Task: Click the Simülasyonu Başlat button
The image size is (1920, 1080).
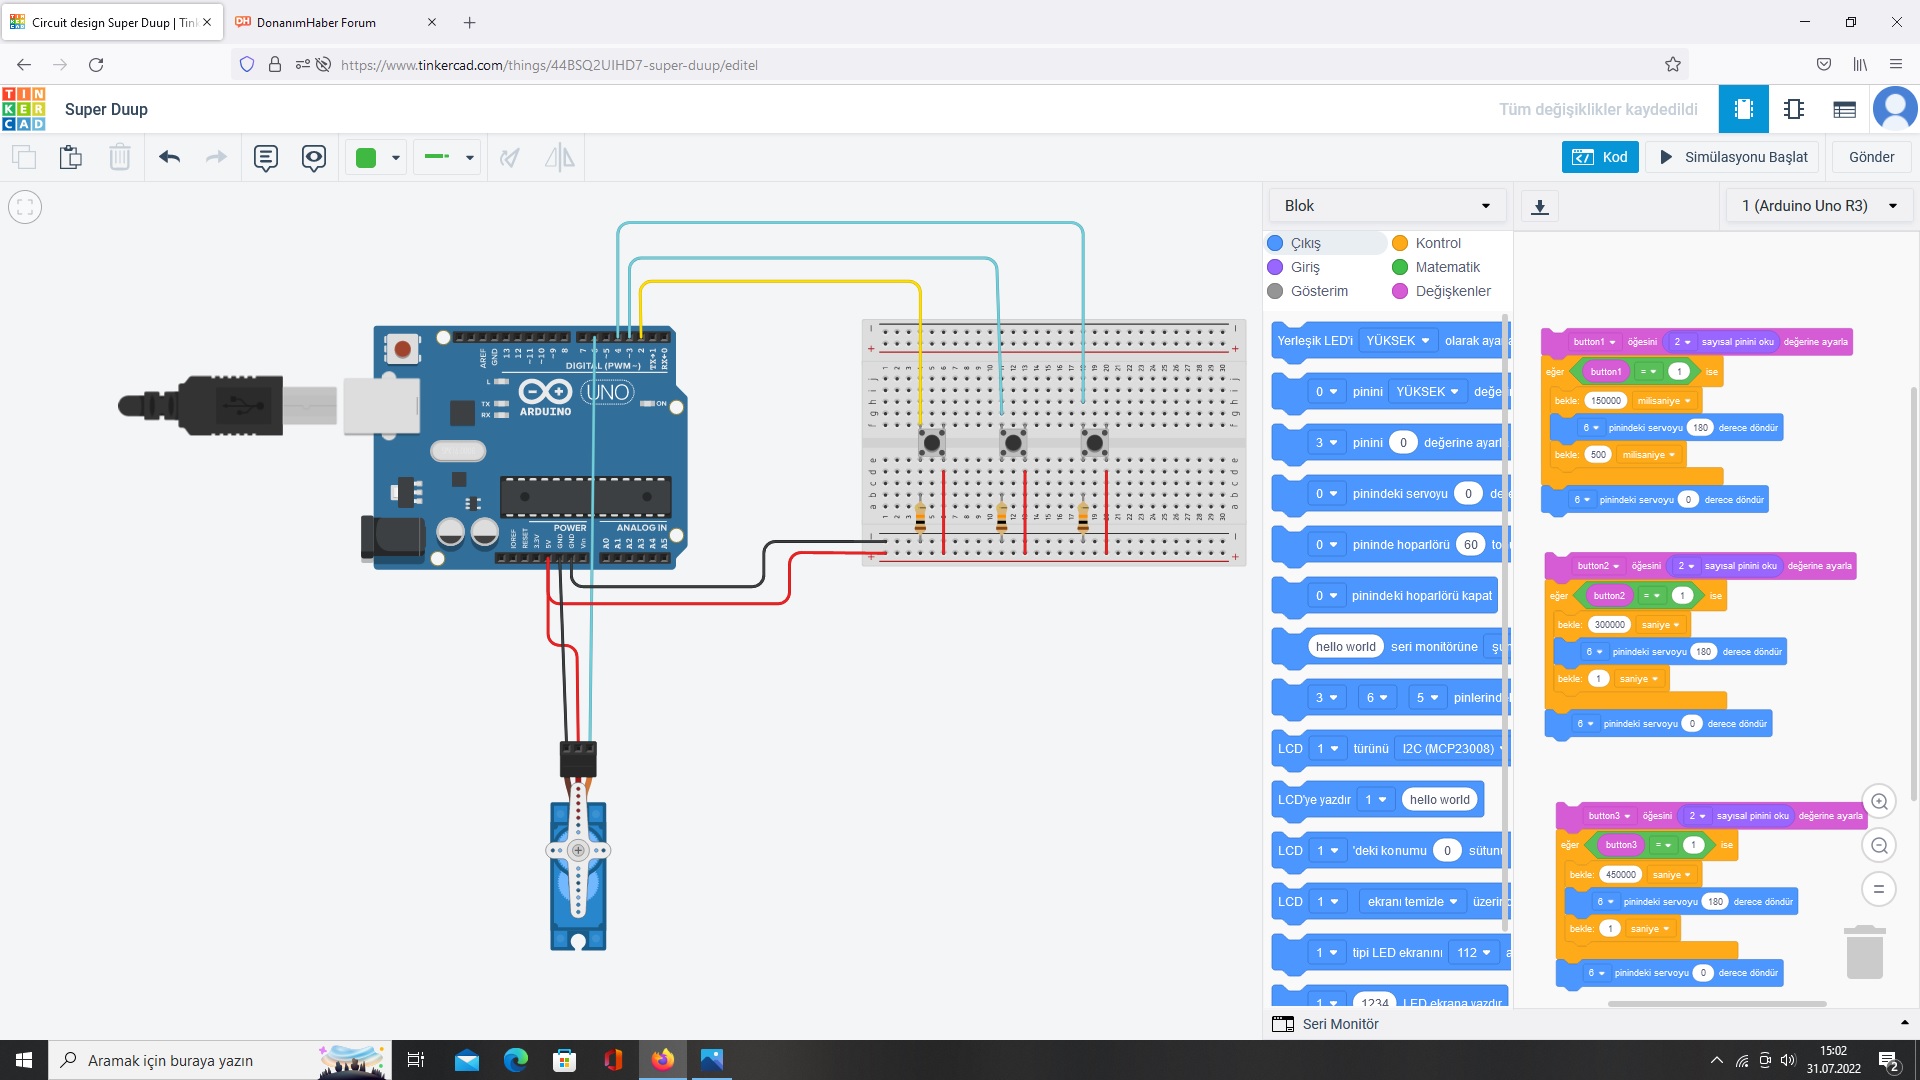Action: (x=1735, y=157)
